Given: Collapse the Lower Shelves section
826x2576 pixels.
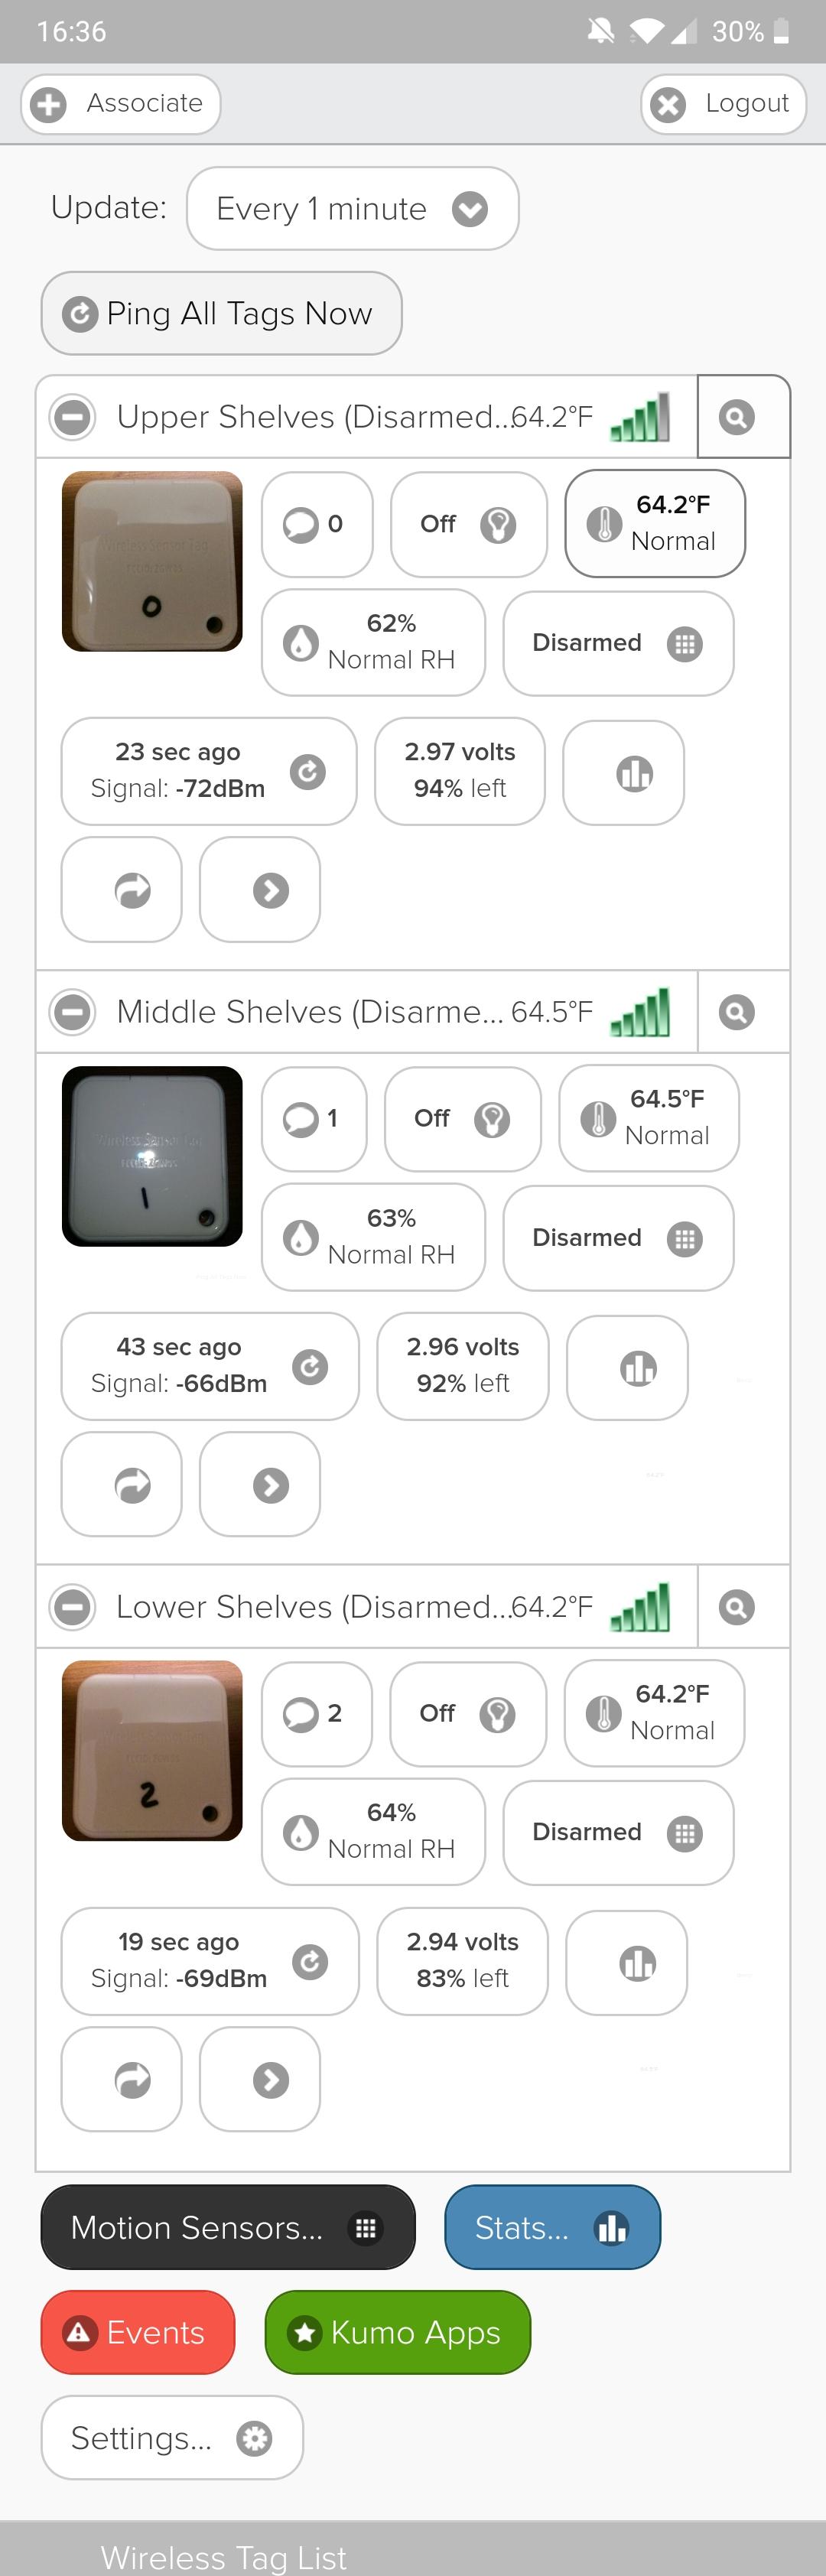Looking at the screenshot, I should coord(73,1607).
